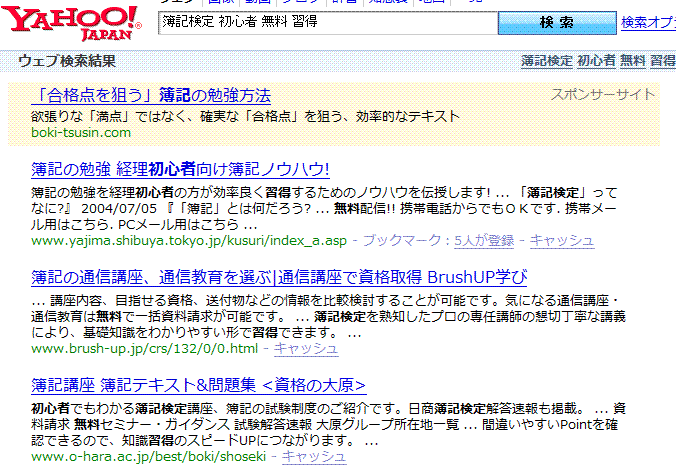Viewport: 676px width, 468px height.
Task: Click snippet line ル用はこちら. PCメール用はこちら
Action: (144, 225)
